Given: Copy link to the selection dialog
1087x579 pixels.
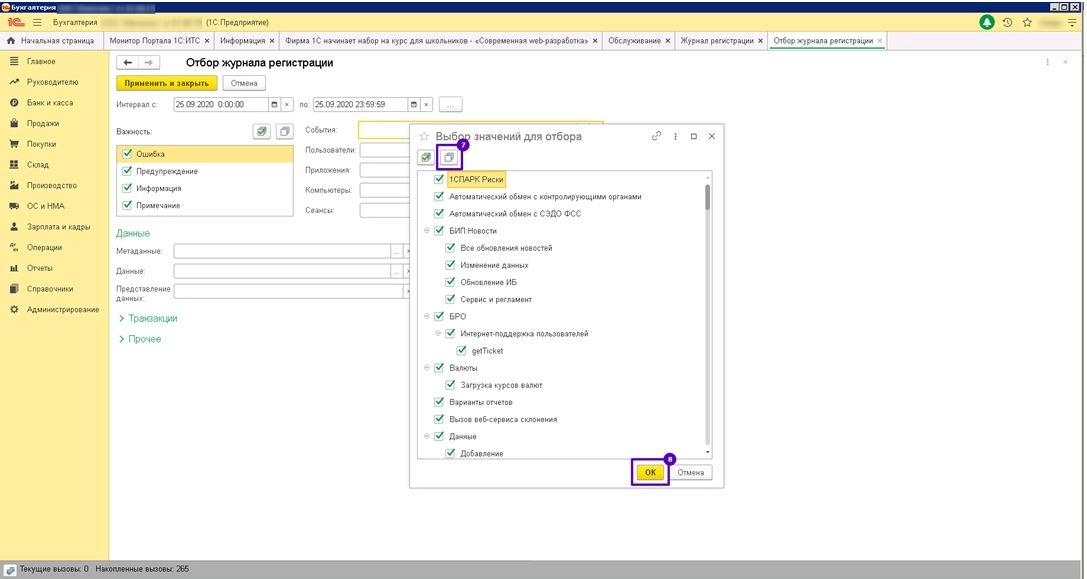Looking at the screenshot, I should click(656, 137).
